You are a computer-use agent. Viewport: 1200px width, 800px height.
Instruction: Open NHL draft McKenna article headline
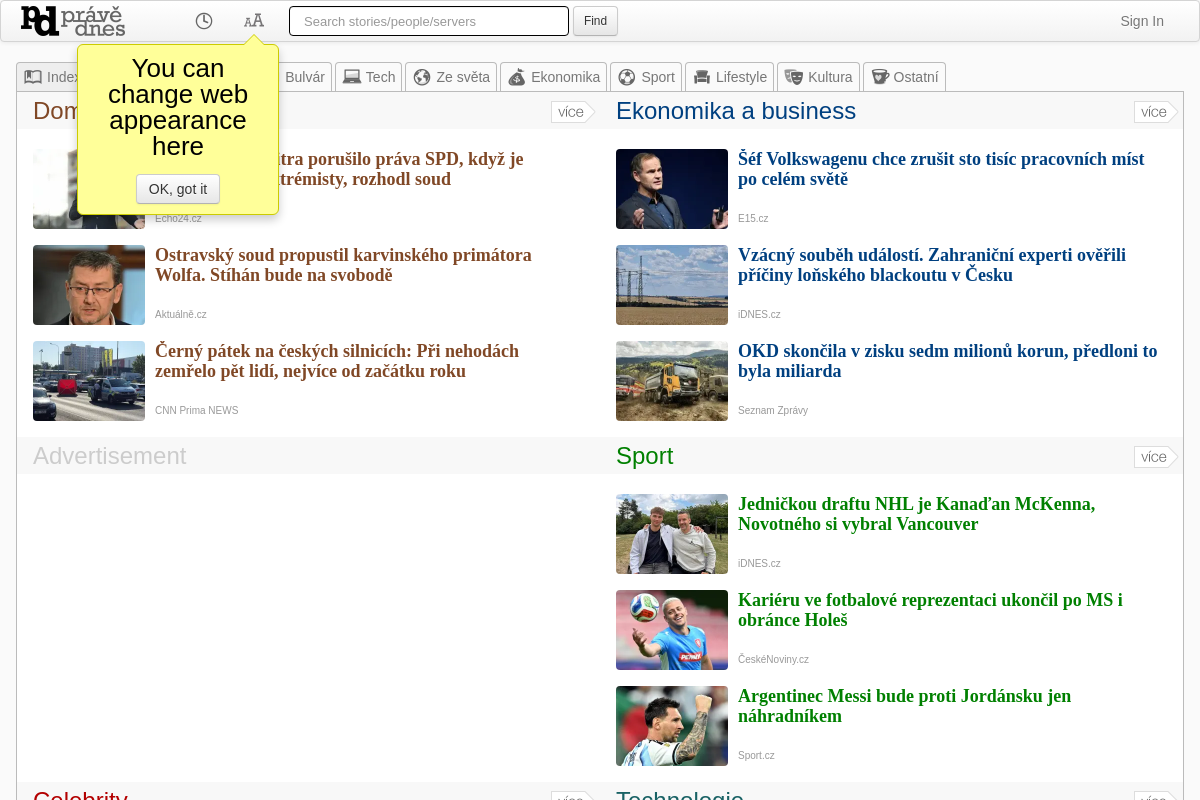917,514
